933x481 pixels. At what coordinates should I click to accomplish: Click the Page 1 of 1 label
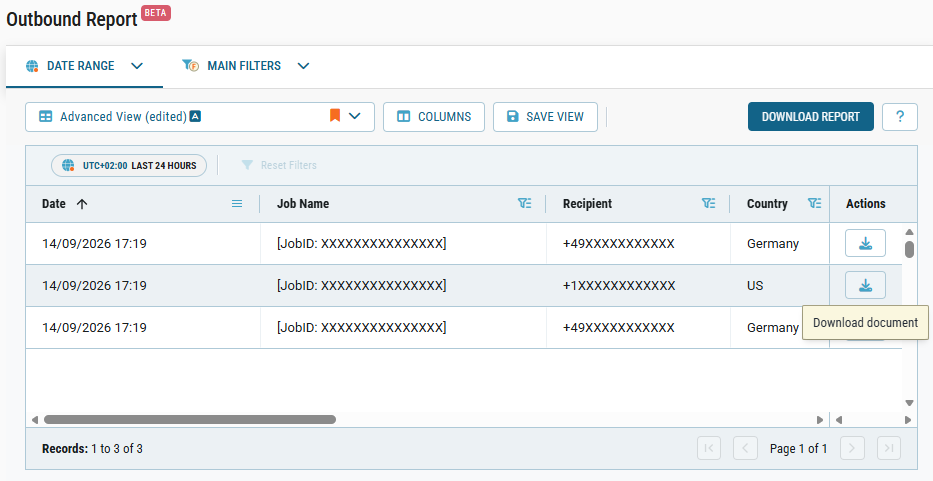799,449
